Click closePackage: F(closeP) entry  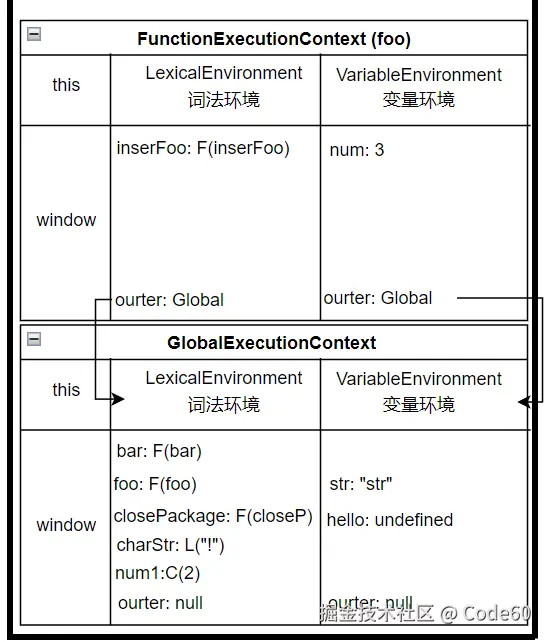(x=213, y=516)
